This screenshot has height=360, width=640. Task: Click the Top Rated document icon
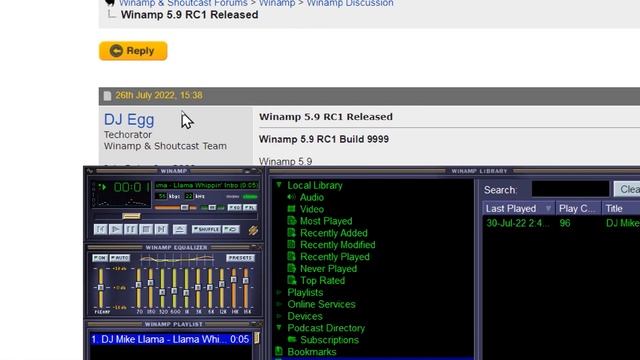pos(291,280)
